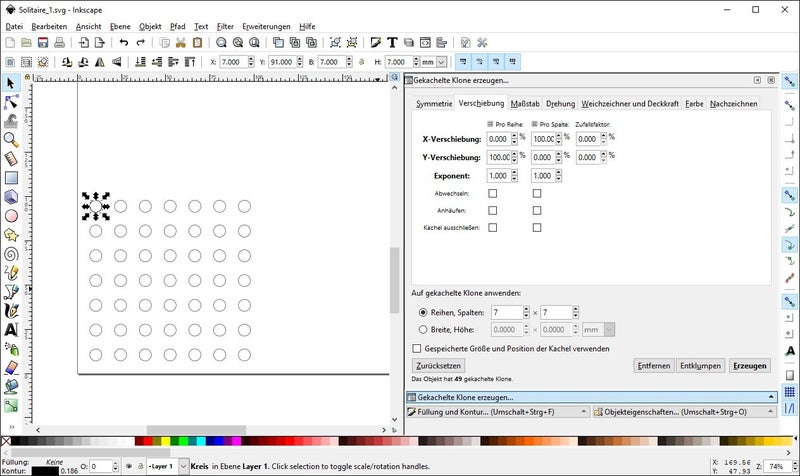Image resolution: width=800 pixels, height=476 pixels.
Task: Select the Zoom magnifier tool
Action: (11, 139)
